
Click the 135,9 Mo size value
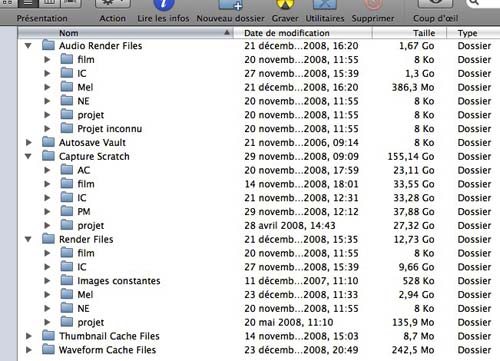tap(413, 322)
